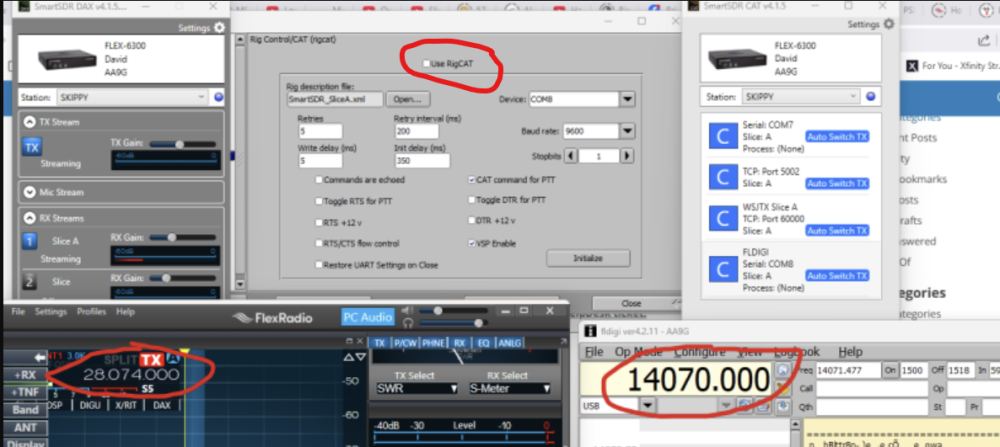The image size is (1000, 447).
Task: Switch to the P/CW tab in SmartSDR
Action: [404, 343]
